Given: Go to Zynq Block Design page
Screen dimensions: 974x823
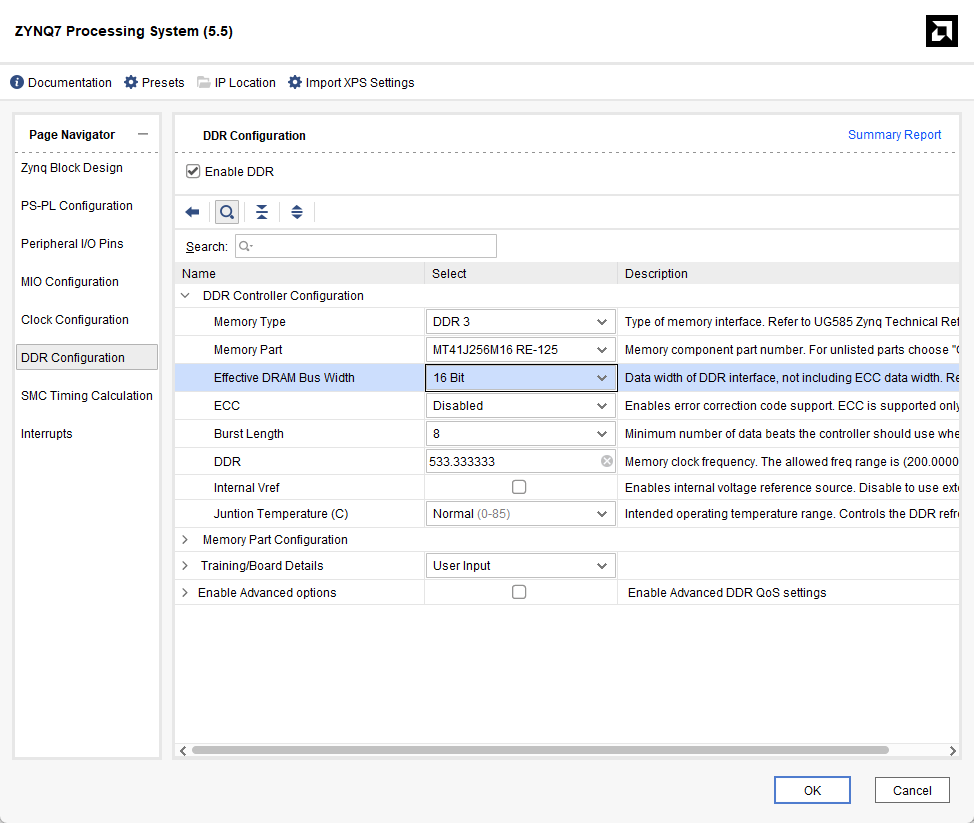Looking at the screenshot, I should tap(71, 168).
